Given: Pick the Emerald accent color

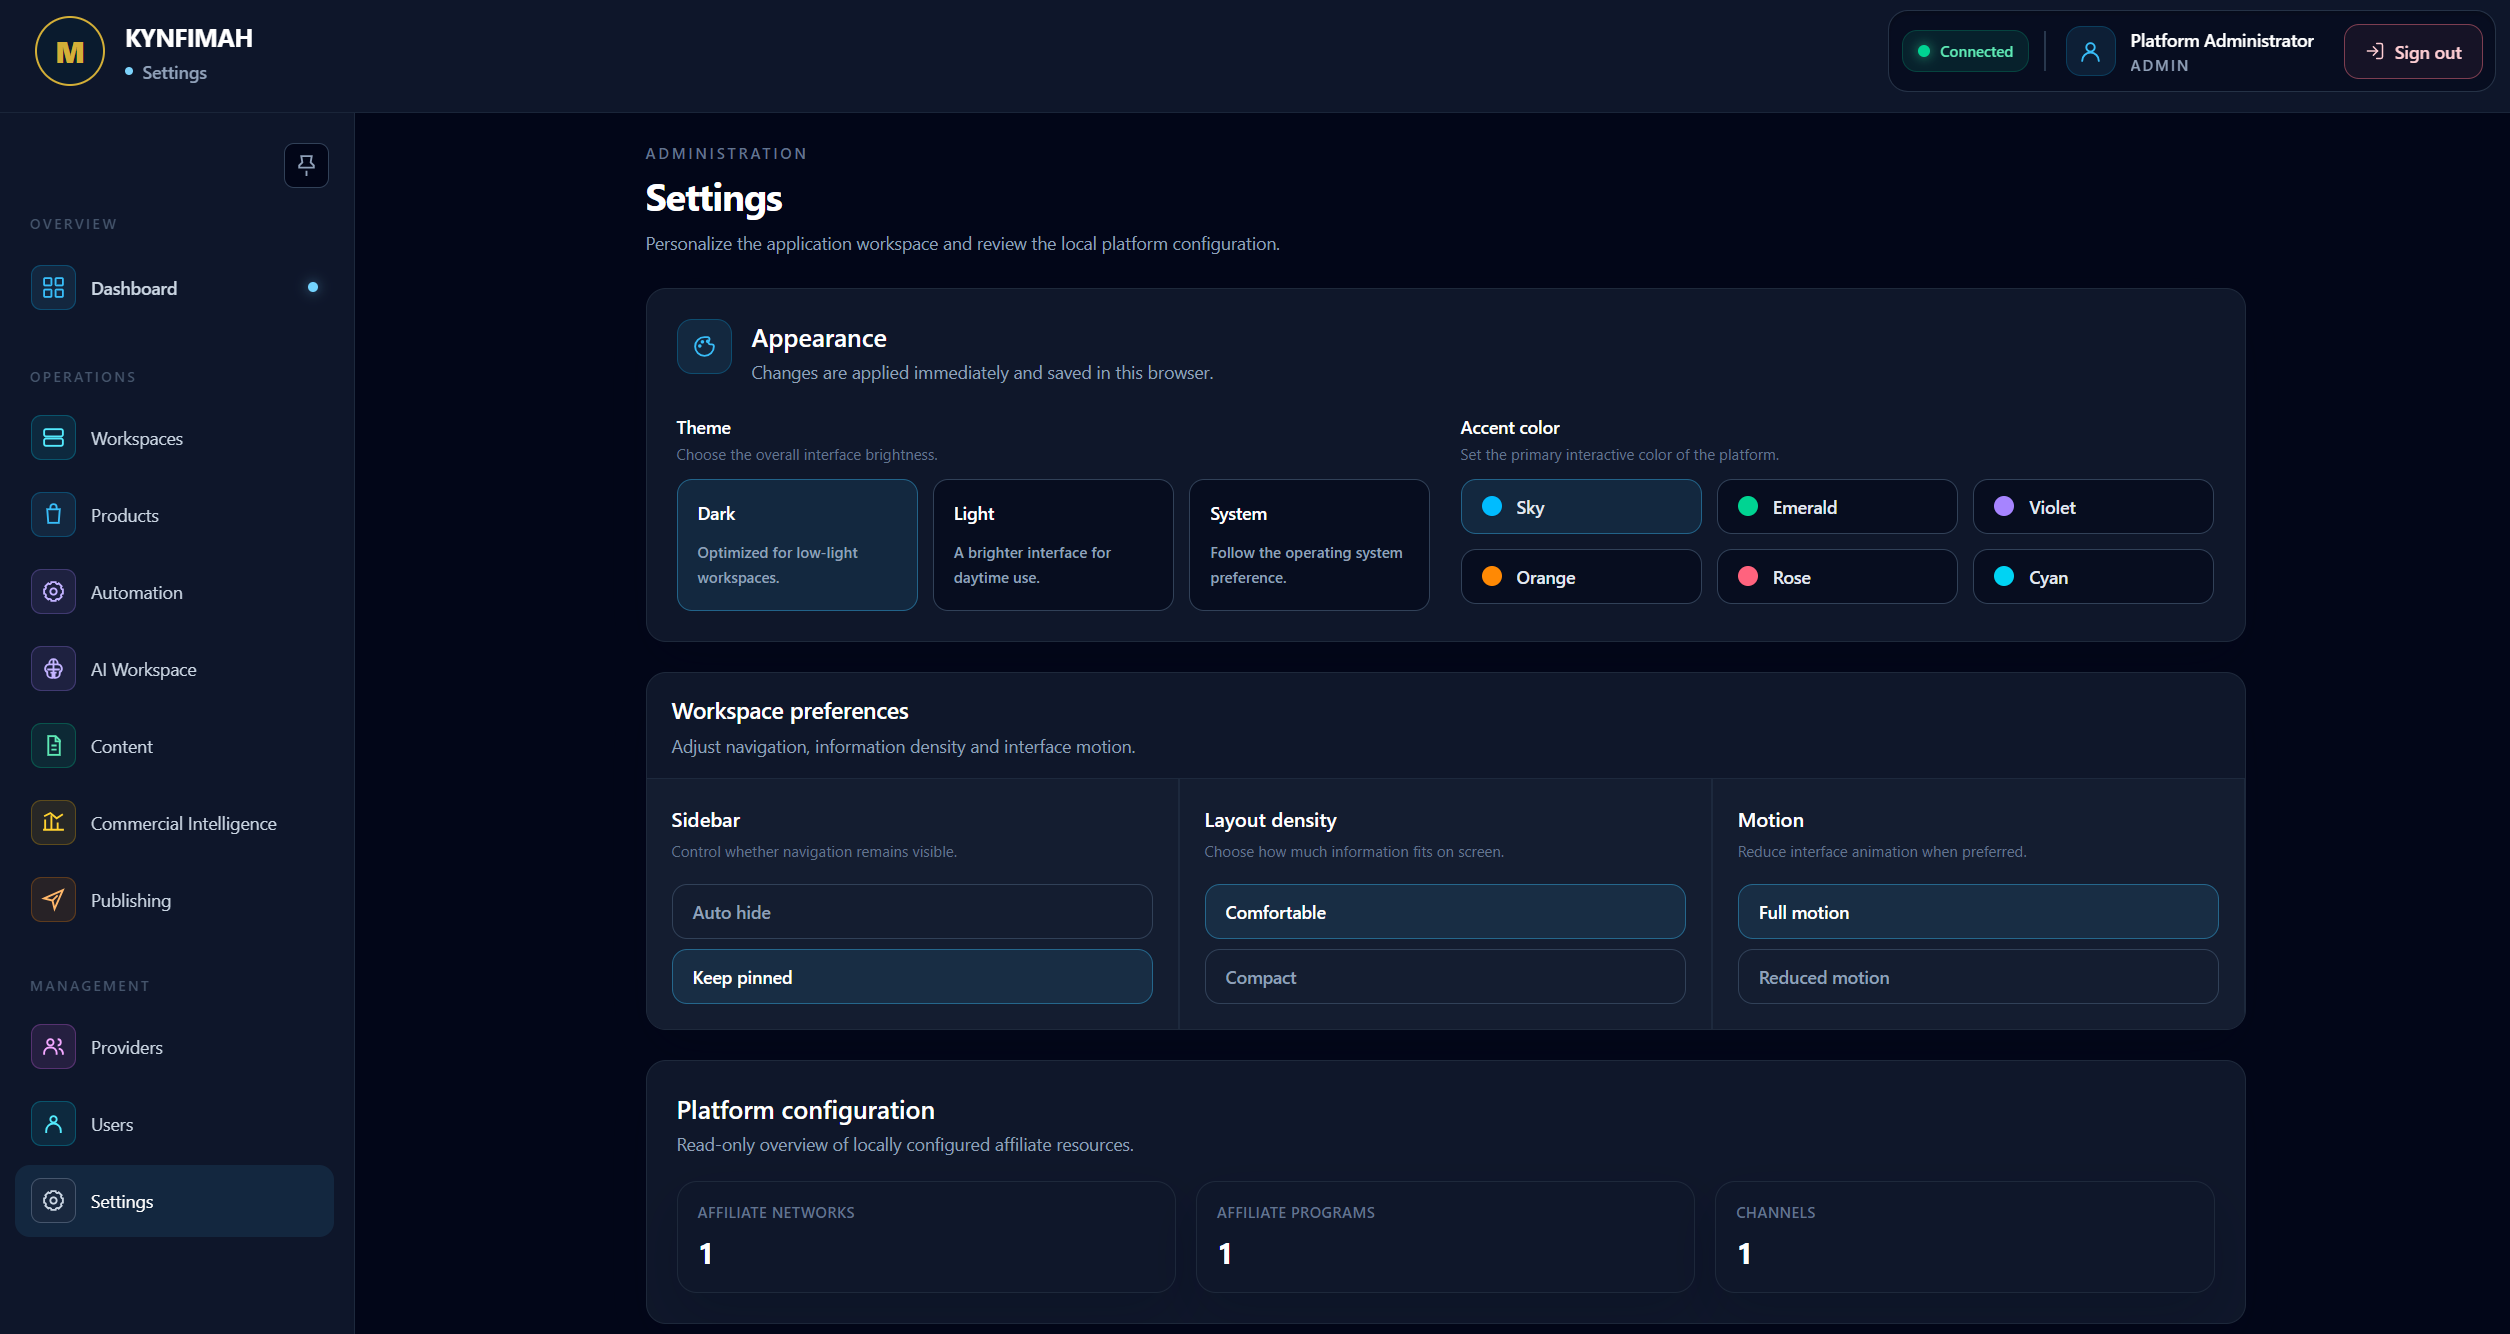Looking at the screenshot, I should click(1837, 507).
